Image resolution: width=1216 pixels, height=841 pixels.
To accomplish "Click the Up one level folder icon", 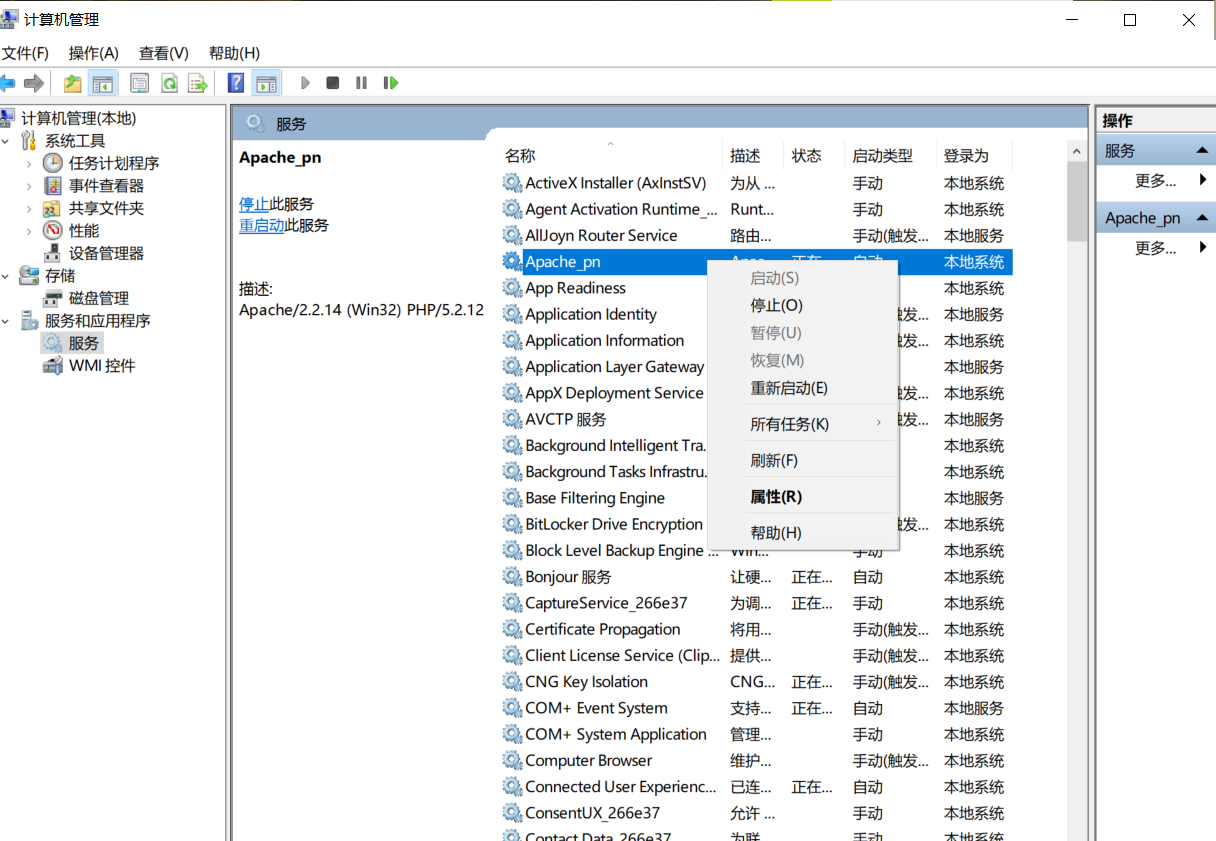I will (x=72, y=83).
